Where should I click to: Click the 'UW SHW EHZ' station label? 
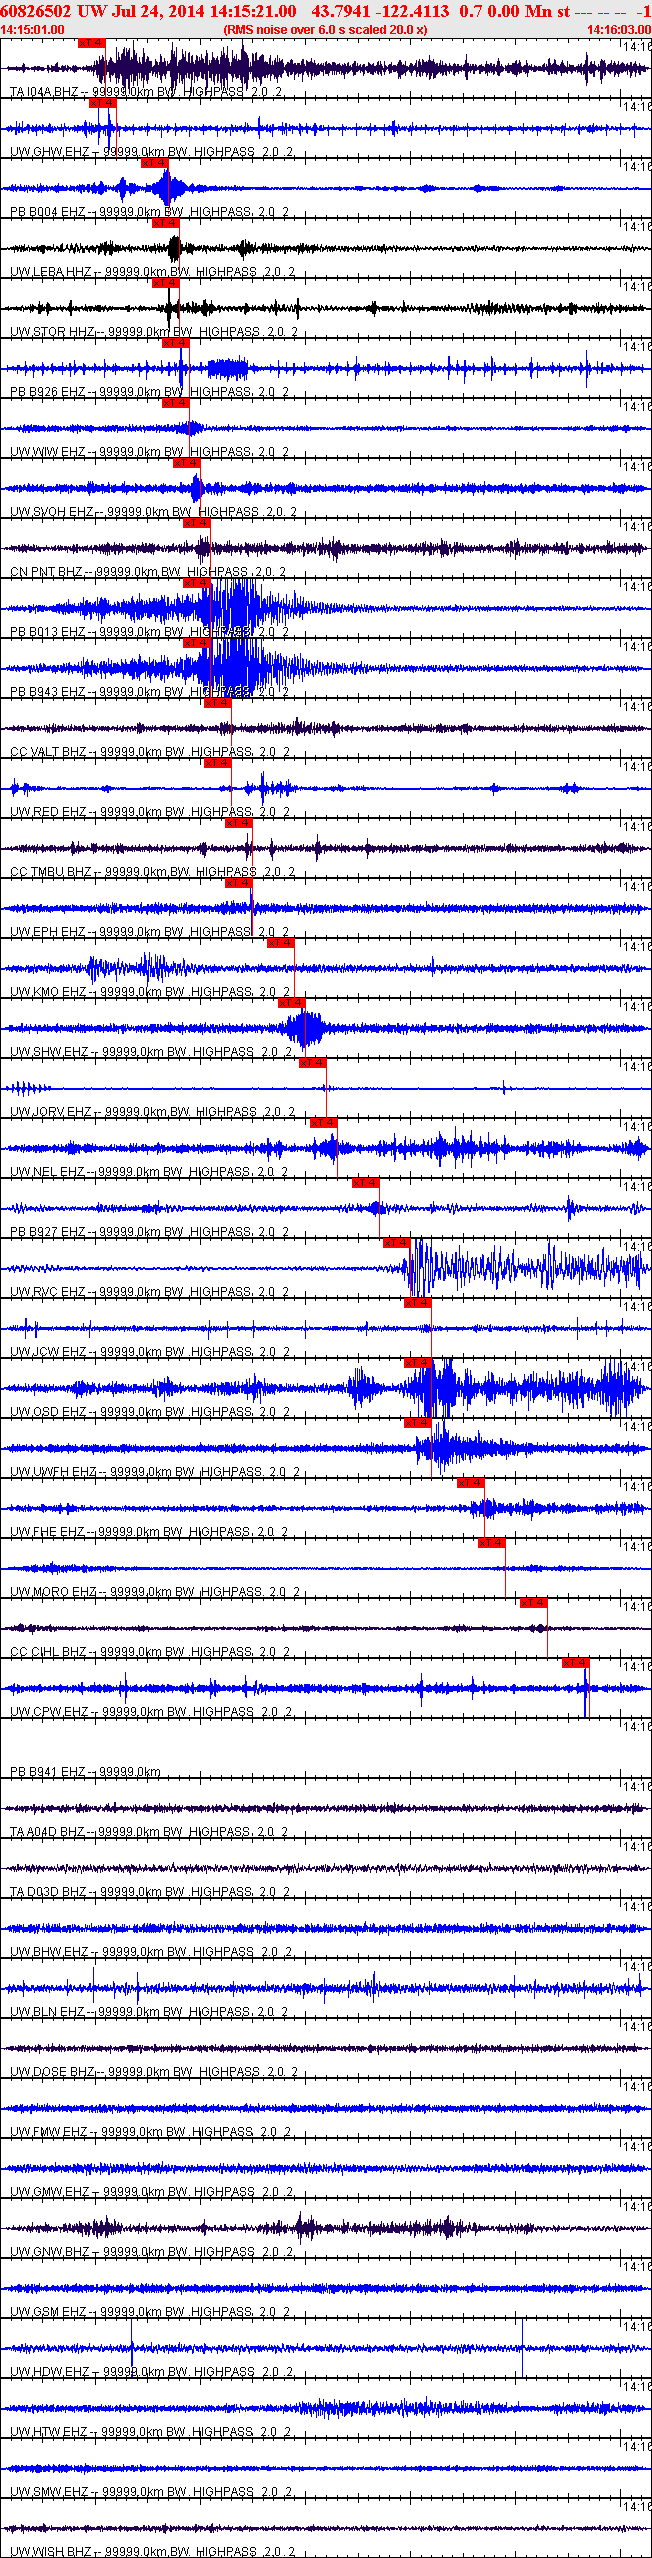[x=49, y=1052]
